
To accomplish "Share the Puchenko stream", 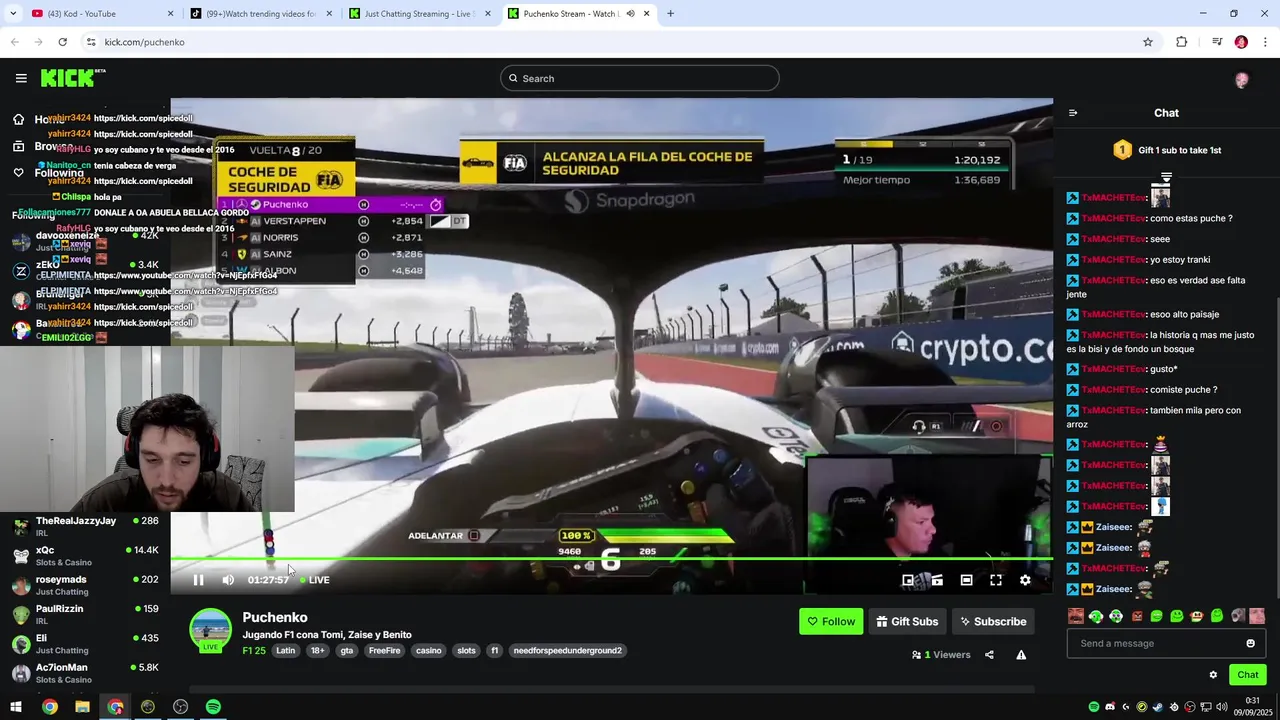I will point(989,655).
